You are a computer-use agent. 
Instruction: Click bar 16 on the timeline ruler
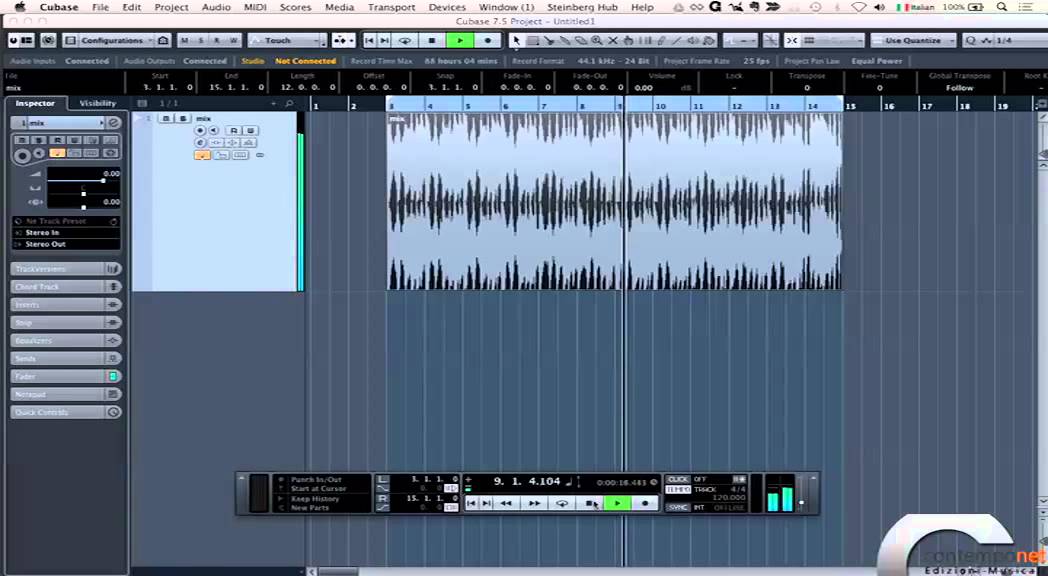[889, 106]
